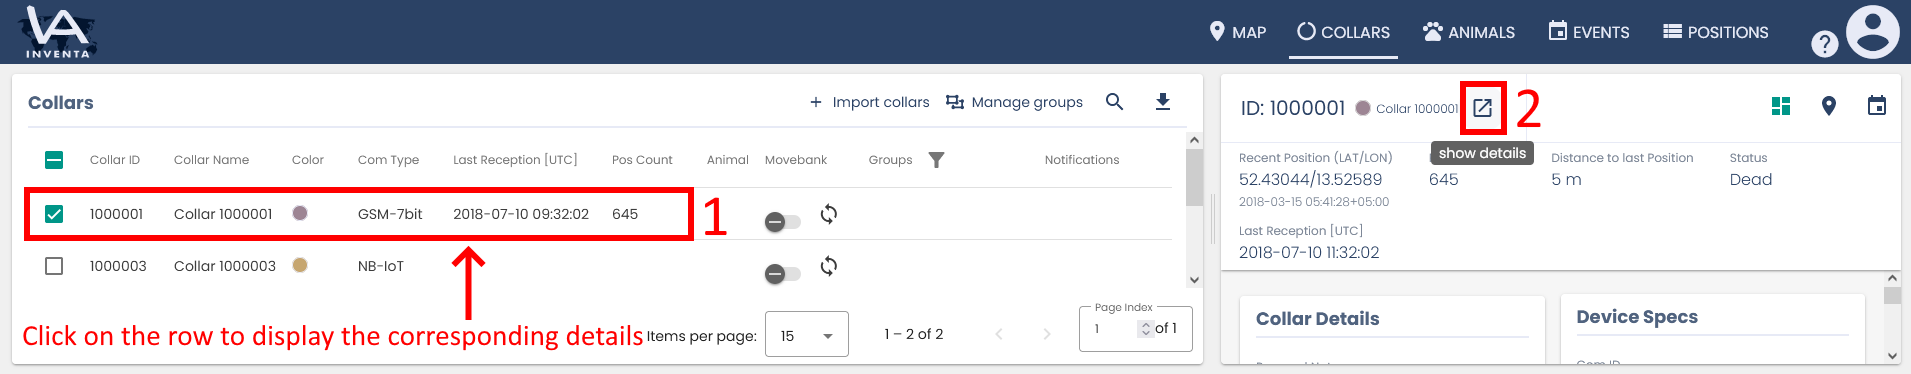Open show details icon for collar 1000001
The height and width of the screenshot is (374, 1911).
coord(1482,108)
